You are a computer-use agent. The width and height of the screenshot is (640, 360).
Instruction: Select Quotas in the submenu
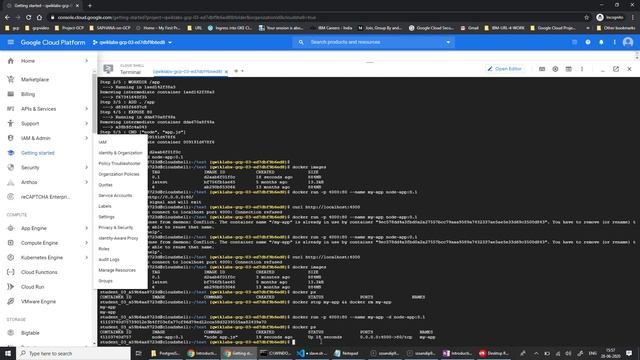(x=105, y=185)
